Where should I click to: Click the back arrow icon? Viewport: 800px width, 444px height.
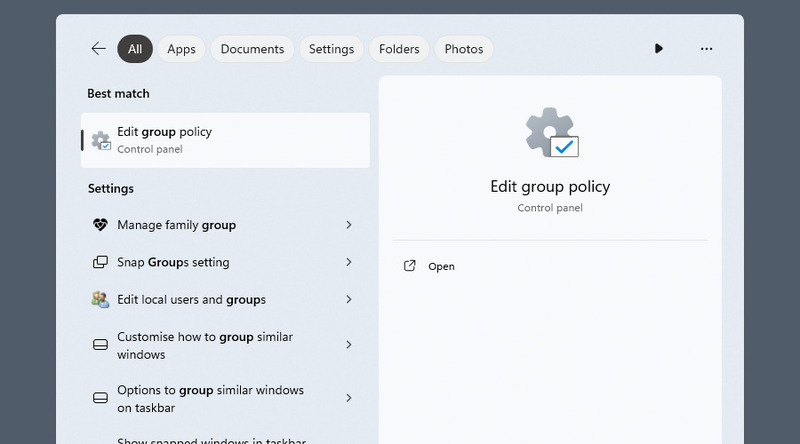[98, 49]
